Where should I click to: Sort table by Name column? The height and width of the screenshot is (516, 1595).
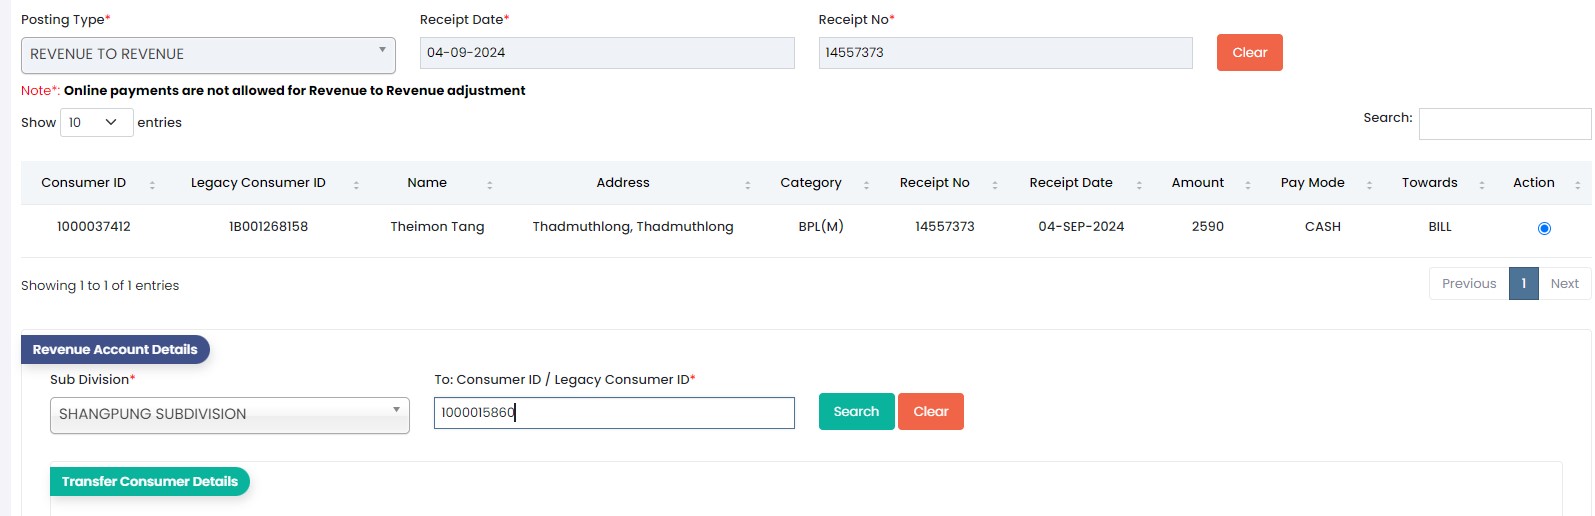pos(427,183)
